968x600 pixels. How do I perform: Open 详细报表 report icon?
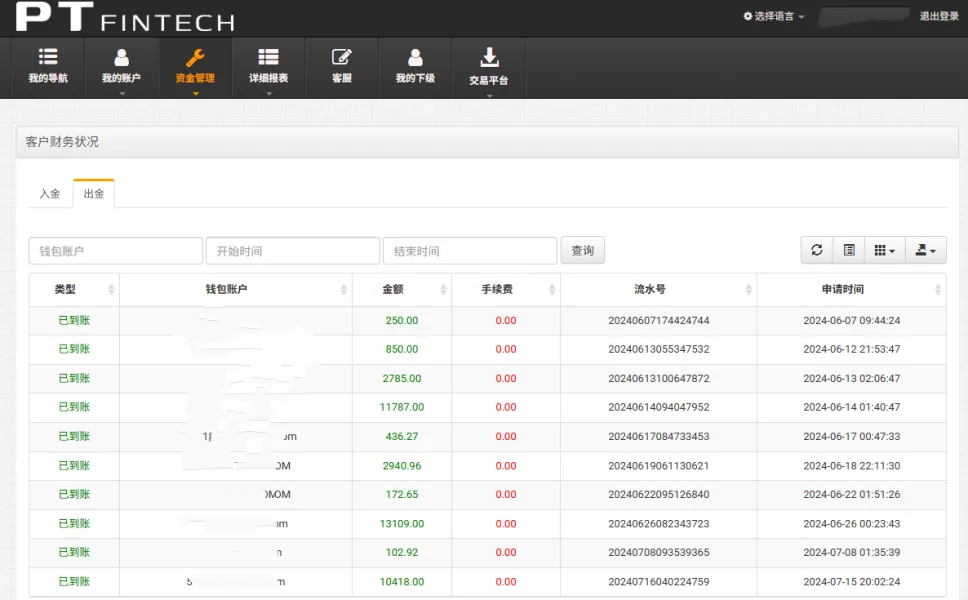(268, 58)
